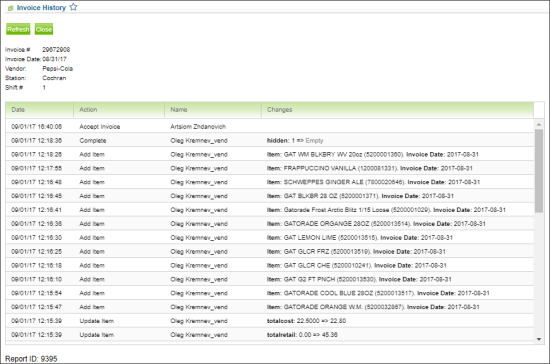The width and height of the screenshot is (550, 364).
Task: Select the GAT GLCR CHE item row
Action: click(x=269, y=265)
